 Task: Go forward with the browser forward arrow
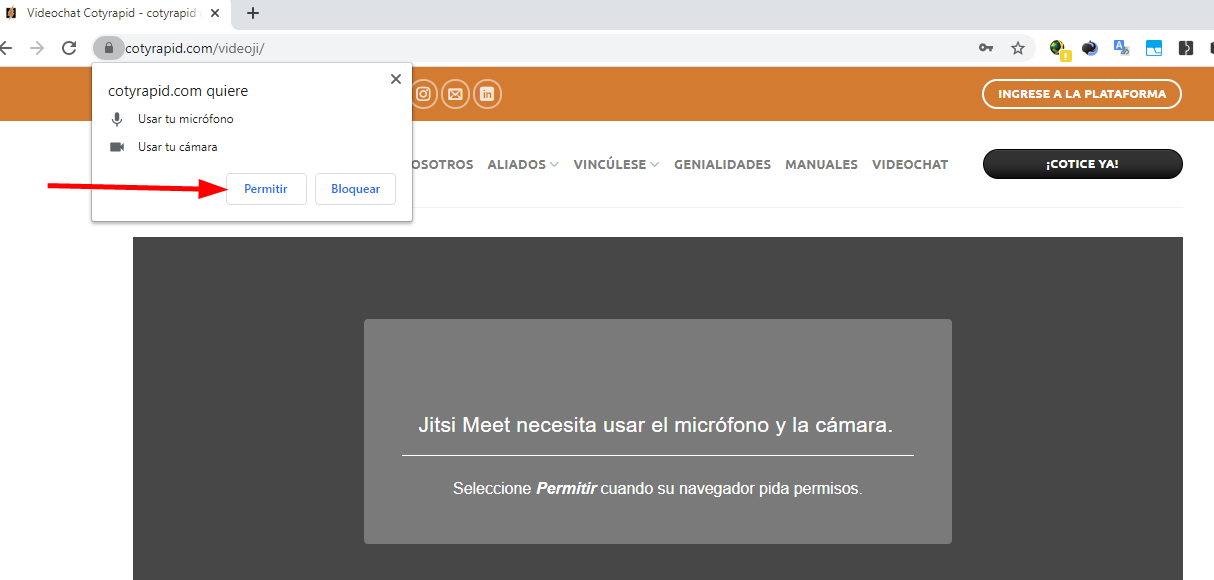click(37, 48)
